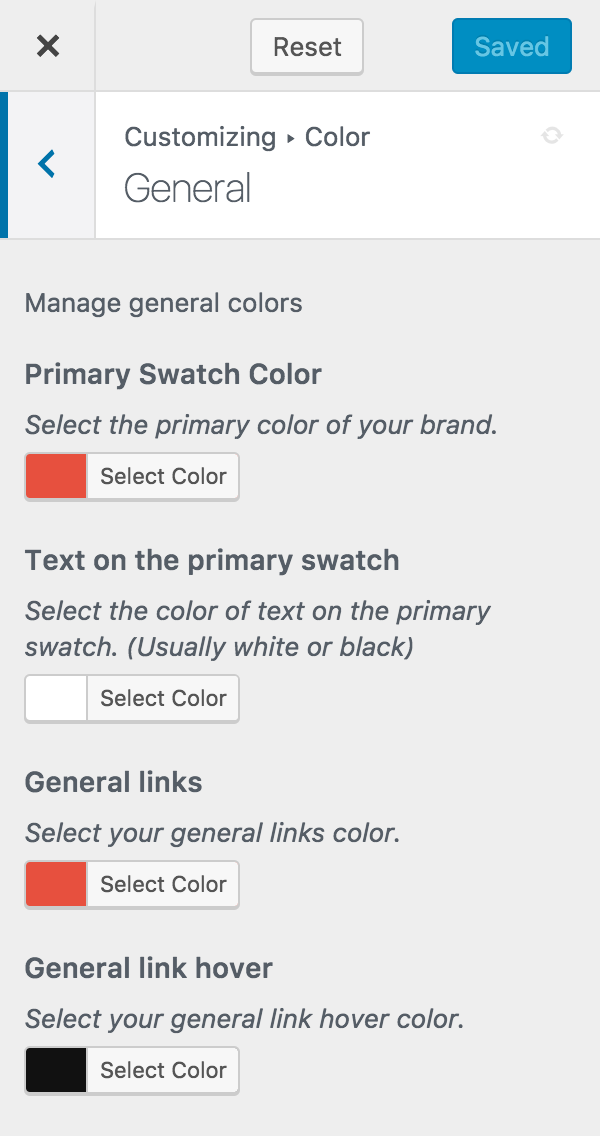
Task: Open the white text-on-primary-swatch color swatch
Action: coord(57,698)
